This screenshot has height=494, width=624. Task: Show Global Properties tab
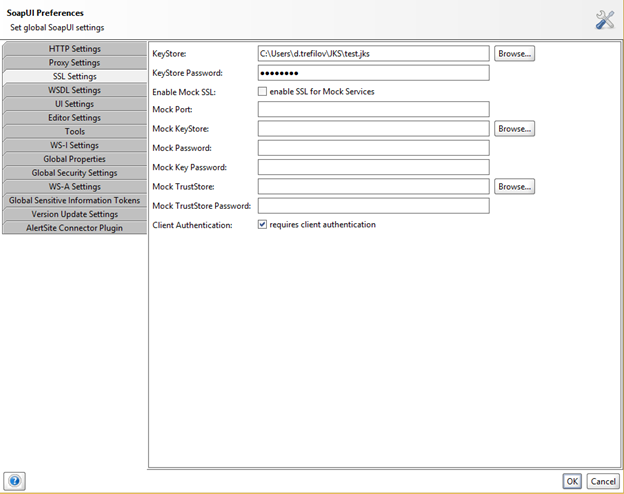74,159
